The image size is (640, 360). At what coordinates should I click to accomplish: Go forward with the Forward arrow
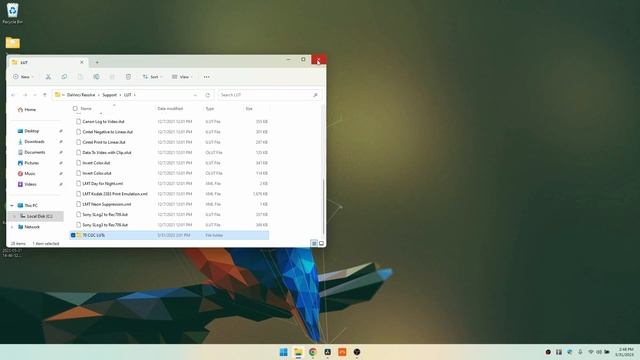point(25,95)
